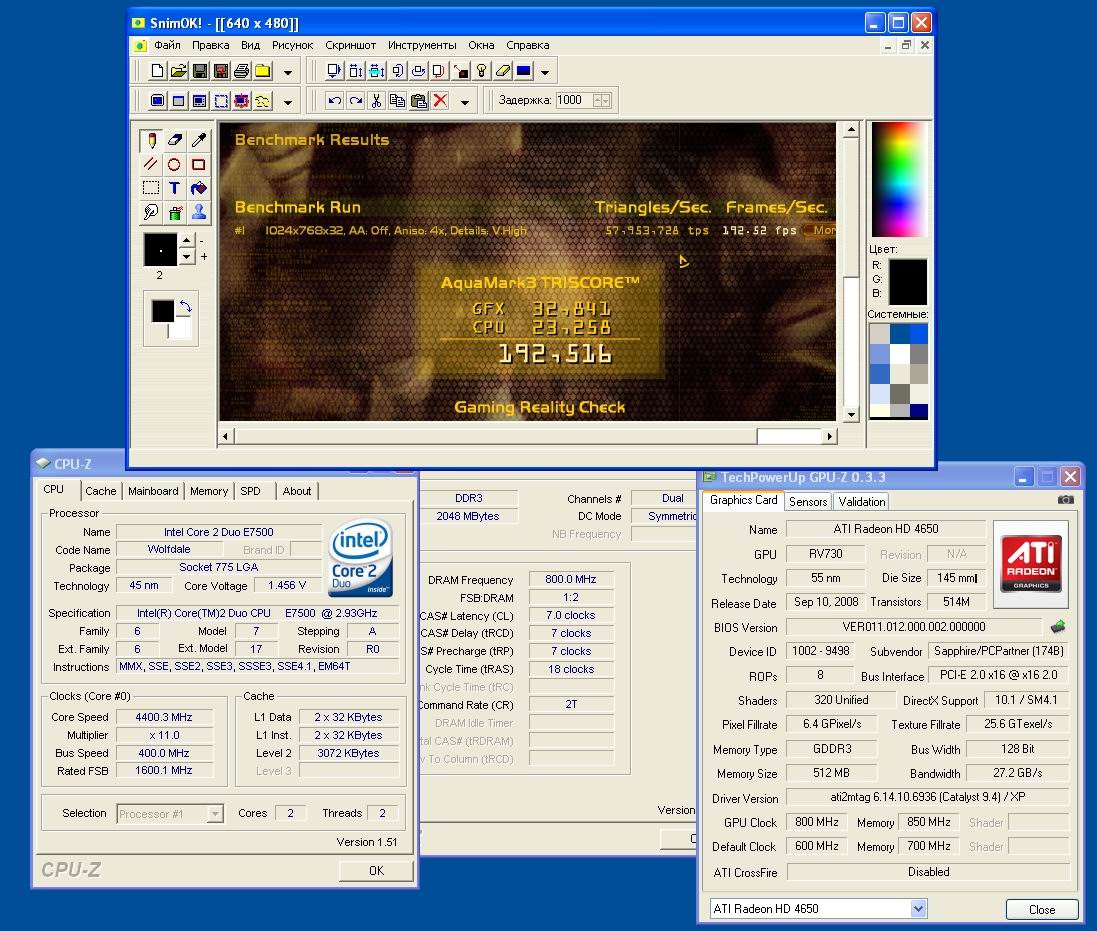Click the MDI child restore button below title bar
This screenshot has height=931, width=1097.
pos(906,45)
